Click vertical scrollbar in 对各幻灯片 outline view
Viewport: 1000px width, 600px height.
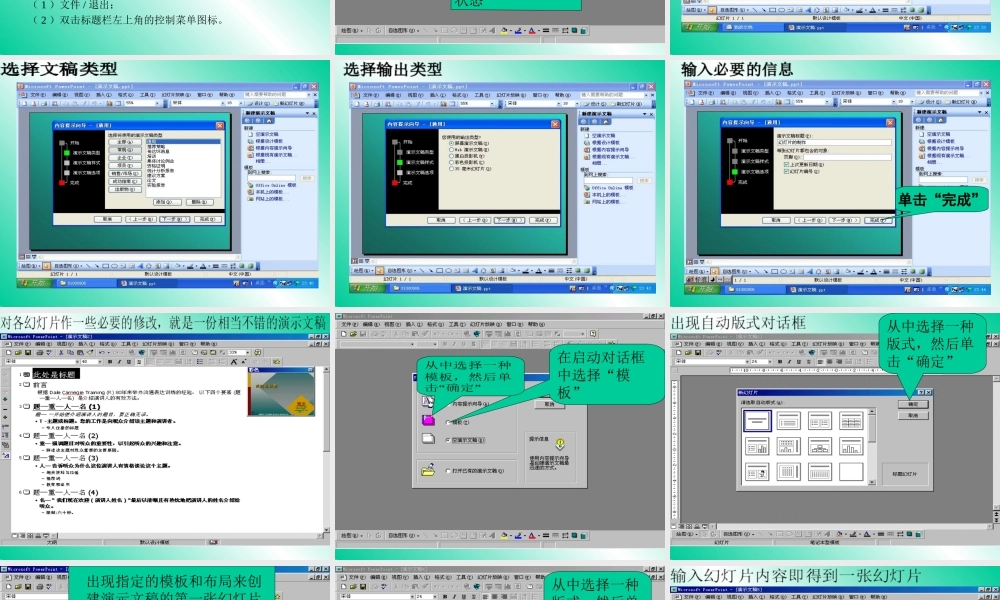(x=326, y=450)
